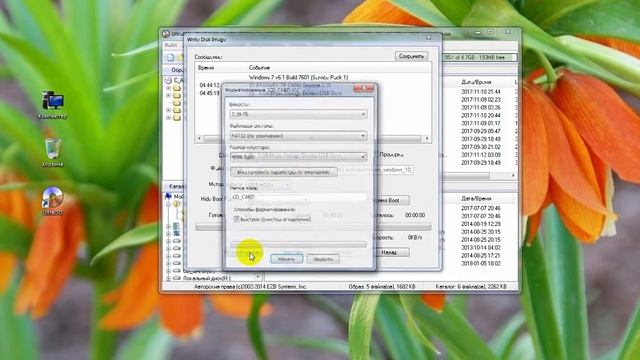Click status bar text Каталог: 6 файла(ов)

pos(471,287)
